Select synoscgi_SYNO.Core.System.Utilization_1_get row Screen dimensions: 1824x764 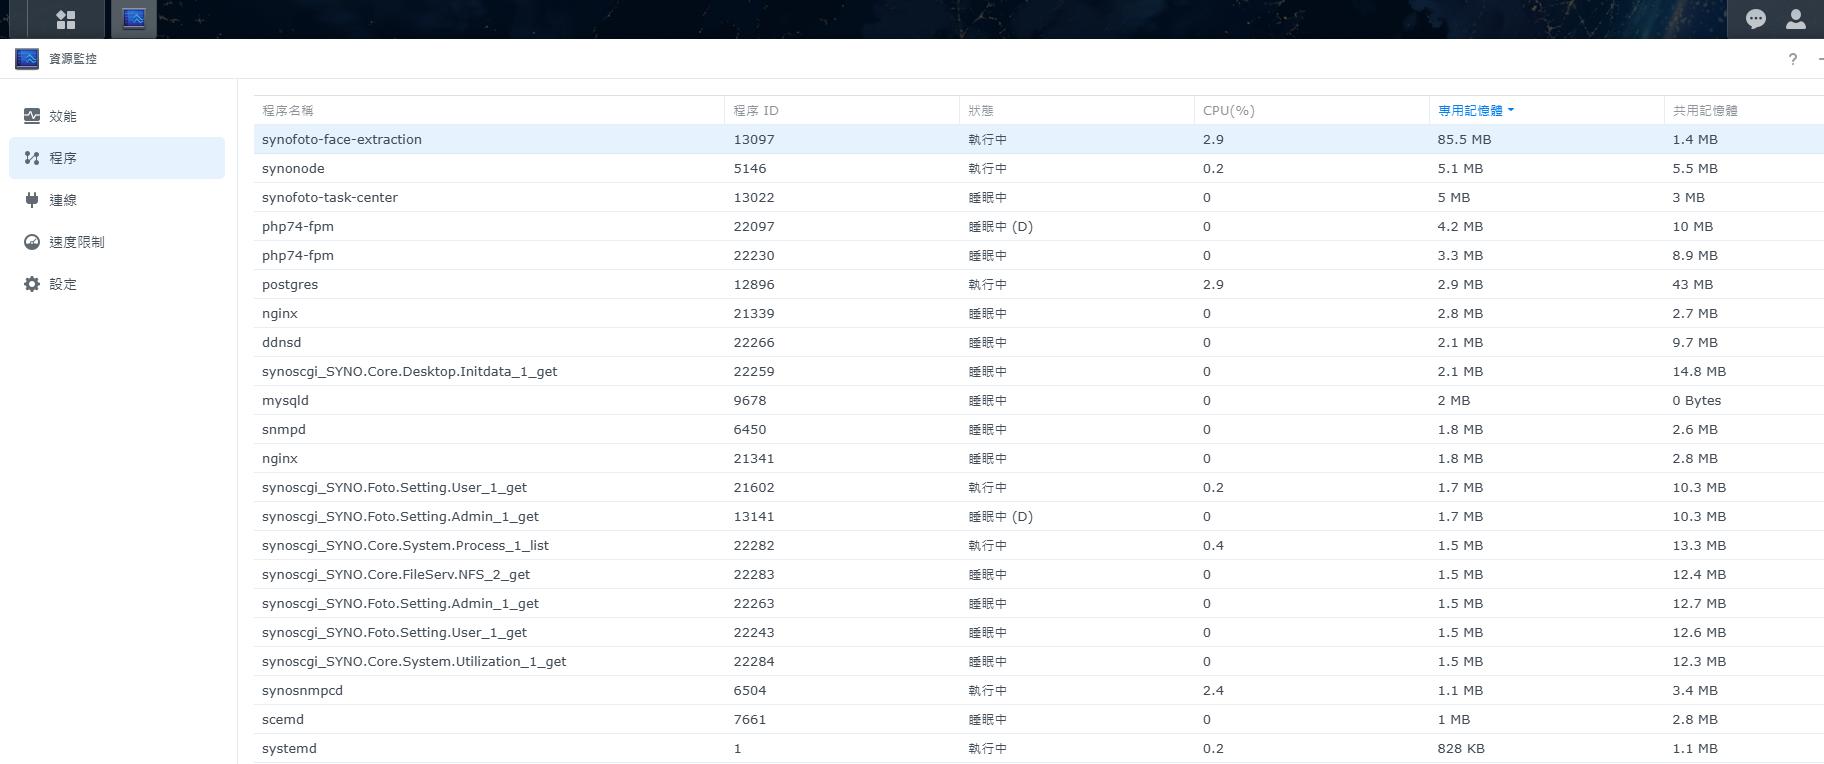pyautogui.click(x=1039, y=661)
